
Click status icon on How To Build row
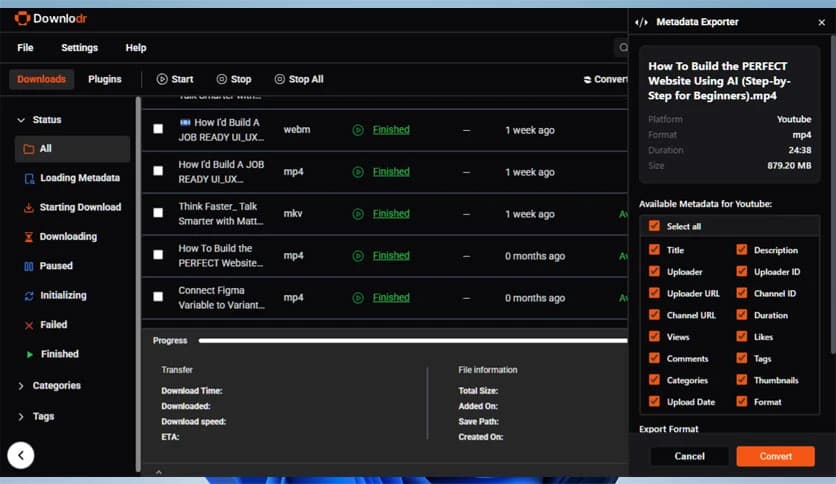(358, 256)
